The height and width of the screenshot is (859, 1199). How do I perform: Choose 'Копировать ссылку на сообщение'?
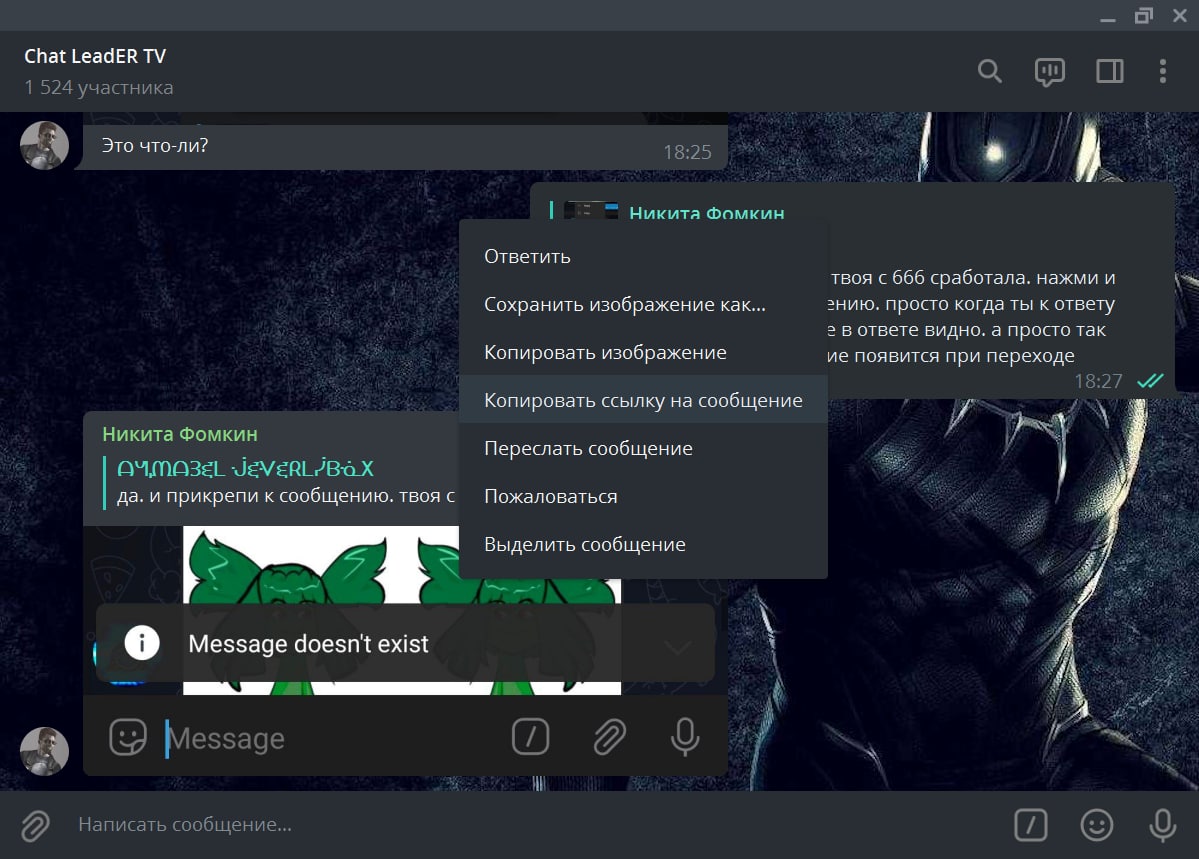pyautogui.click(x=643, y=400)
